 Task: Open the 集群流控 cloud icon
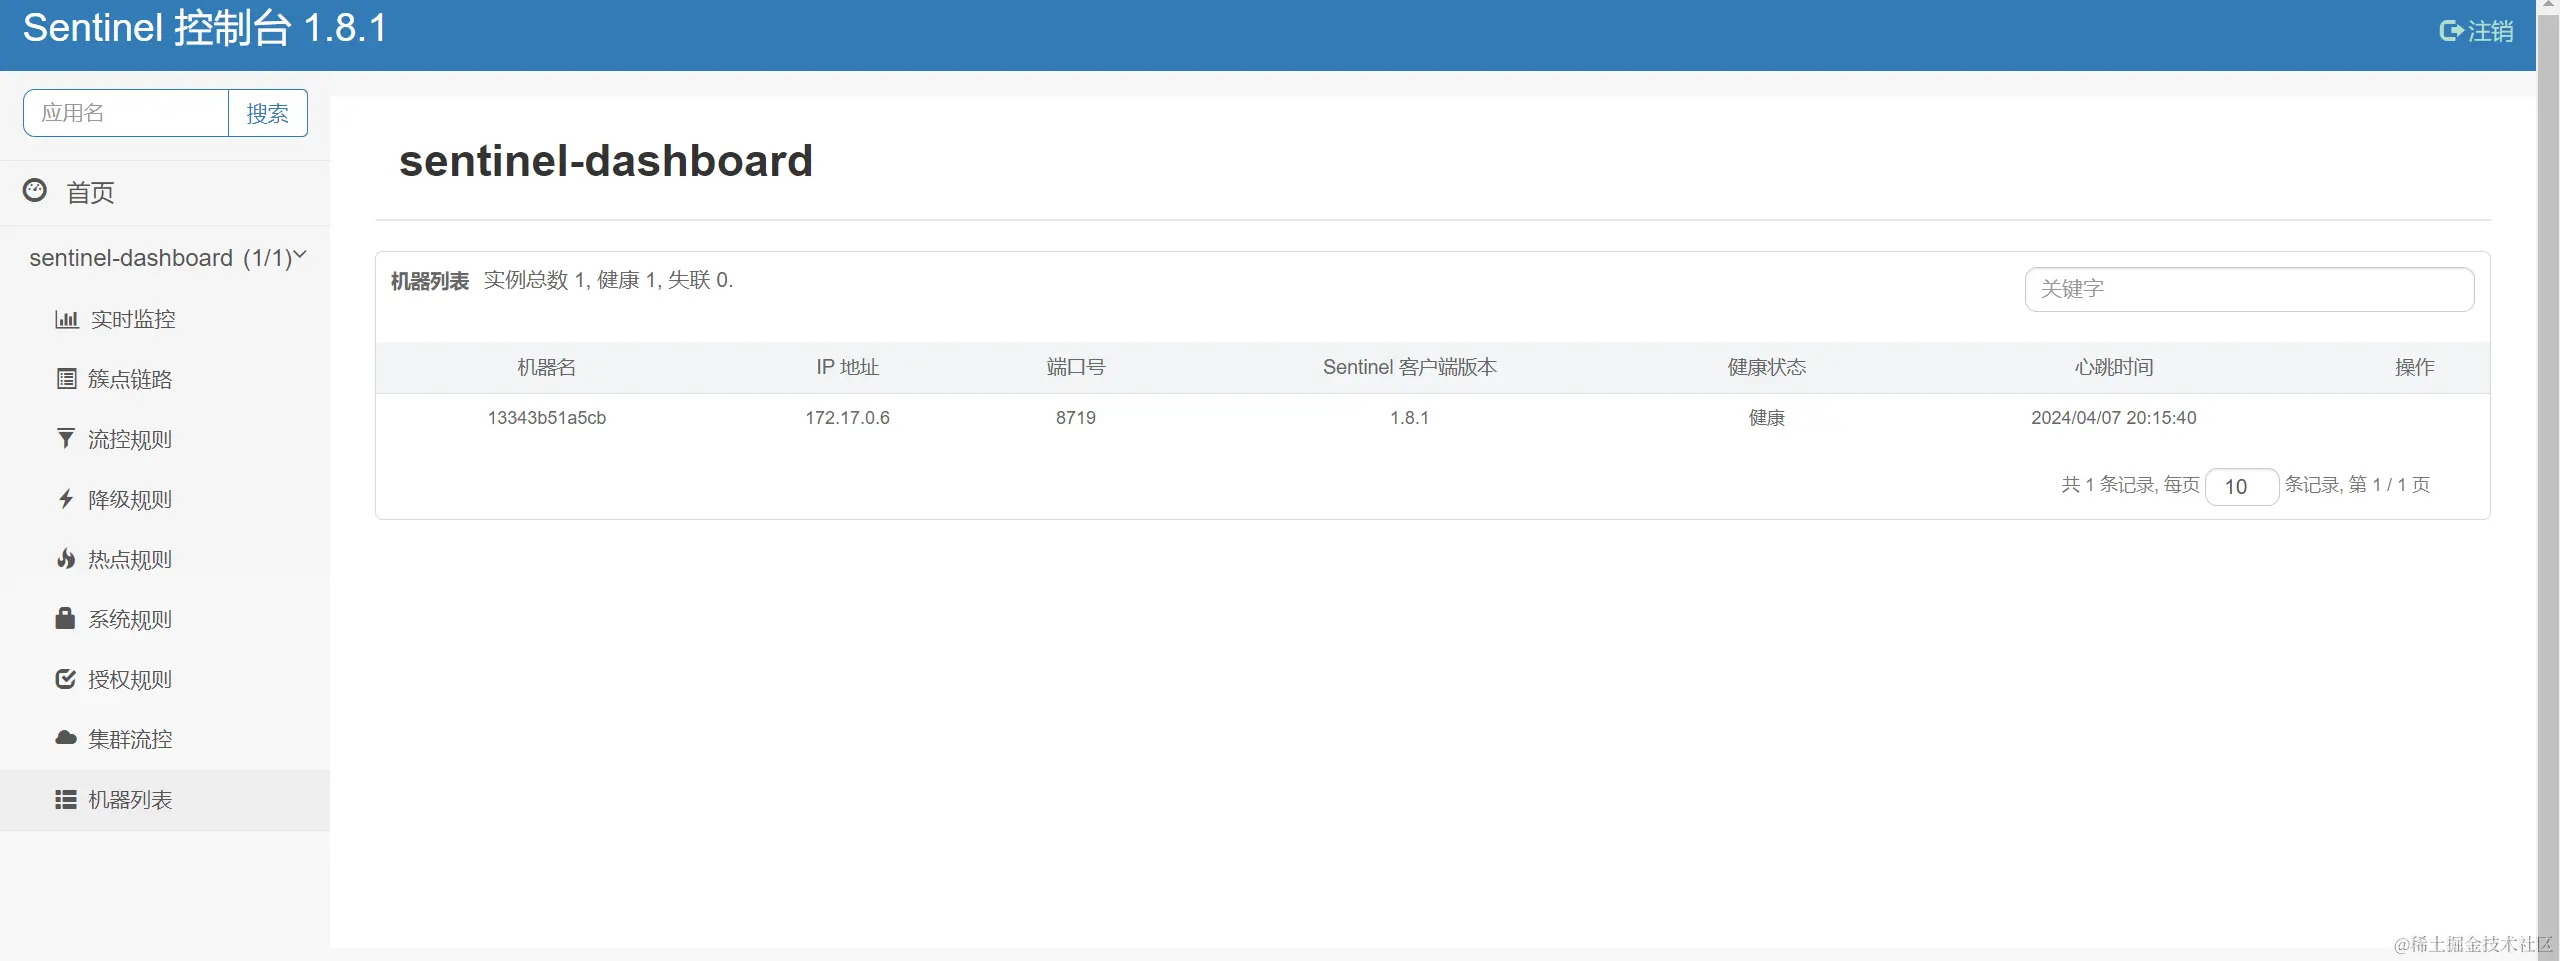click(66, 739)
